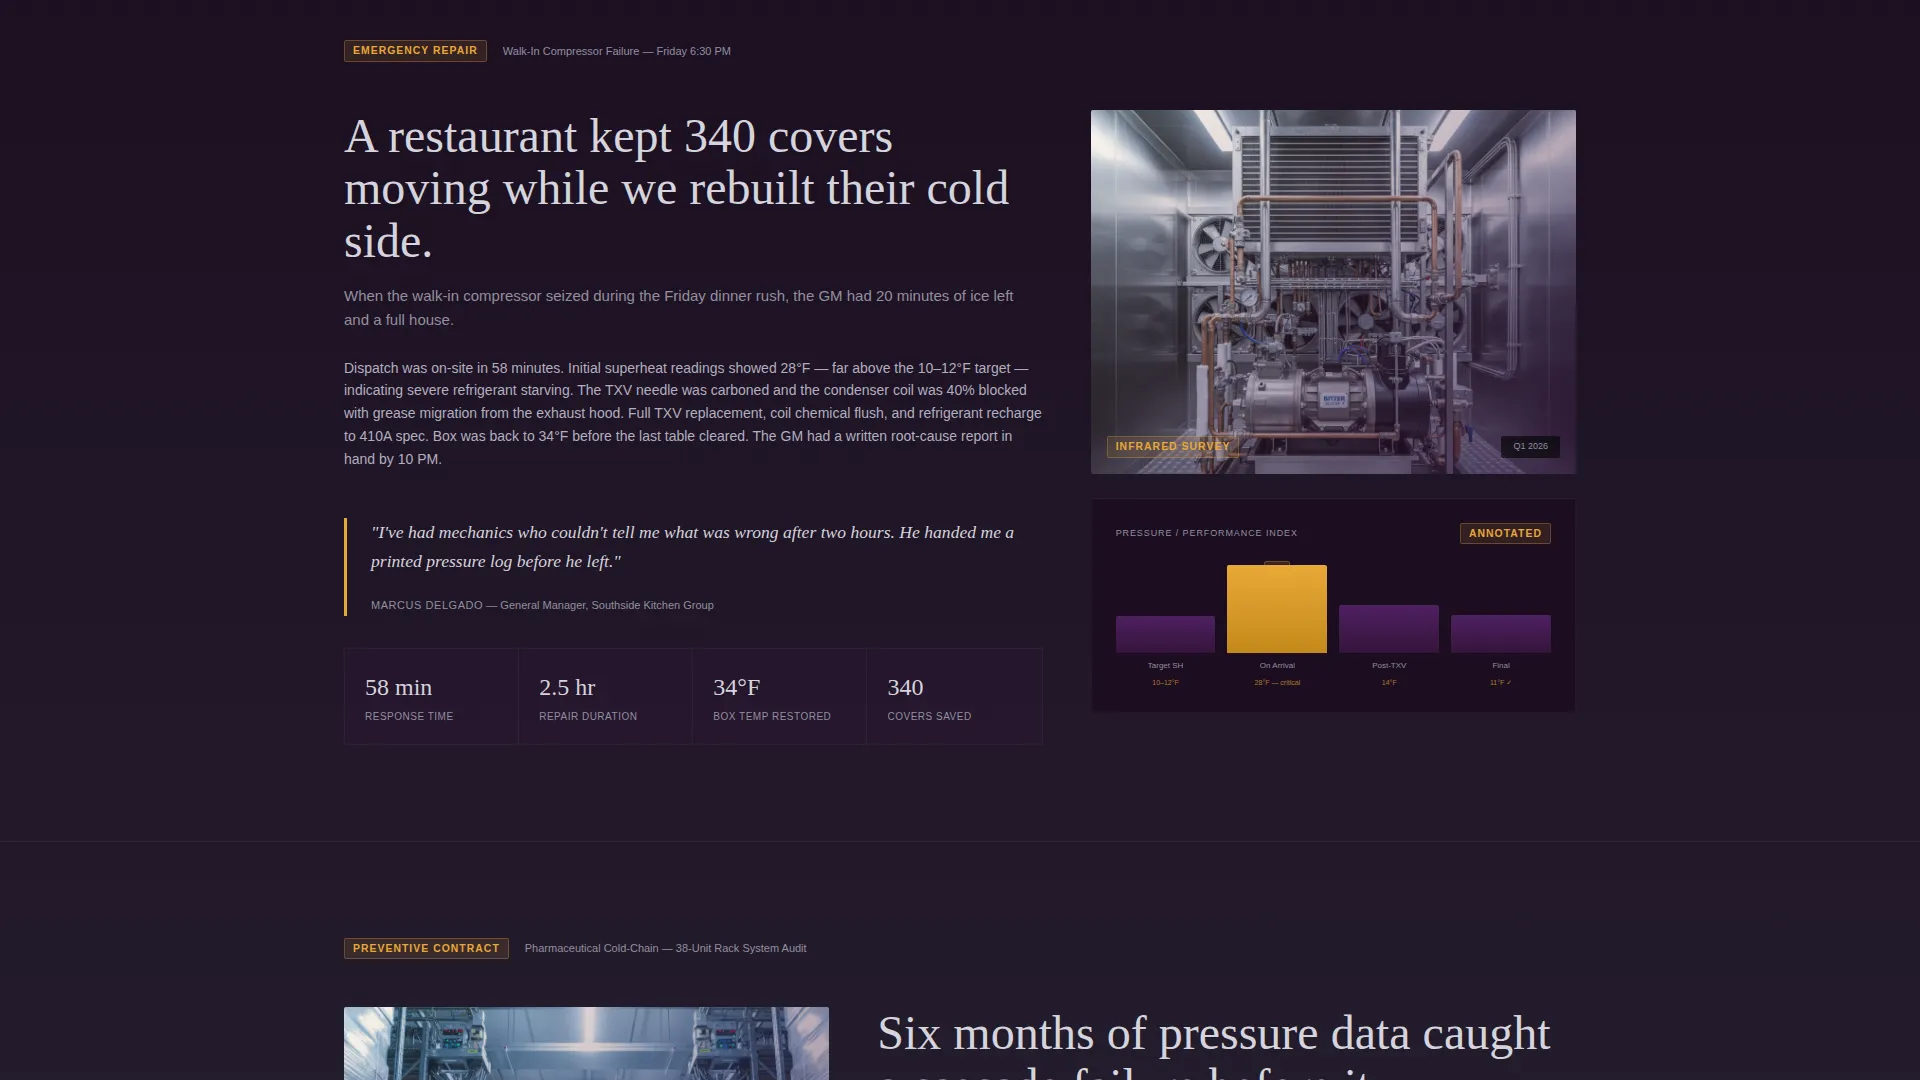This screenshot has height=1080, width=1920.
Task: Click the 'Target SH' chart label
Action: 1165,665
